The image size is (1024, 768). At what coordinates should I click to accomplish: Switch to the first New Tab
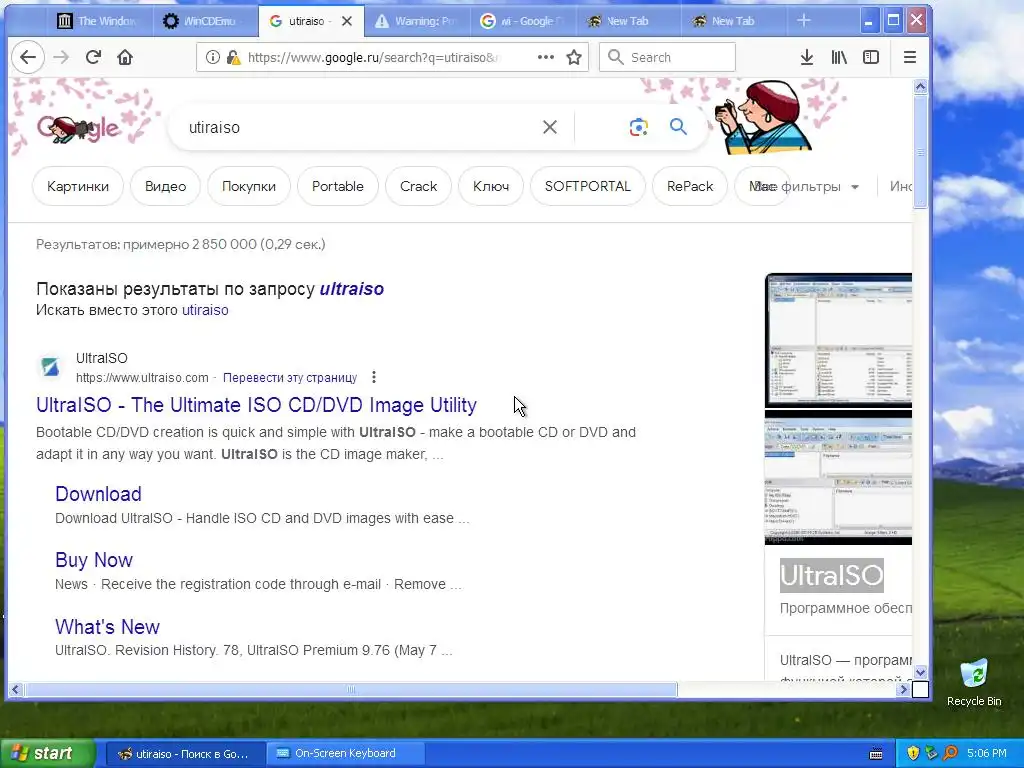click(x=629, y=21)
